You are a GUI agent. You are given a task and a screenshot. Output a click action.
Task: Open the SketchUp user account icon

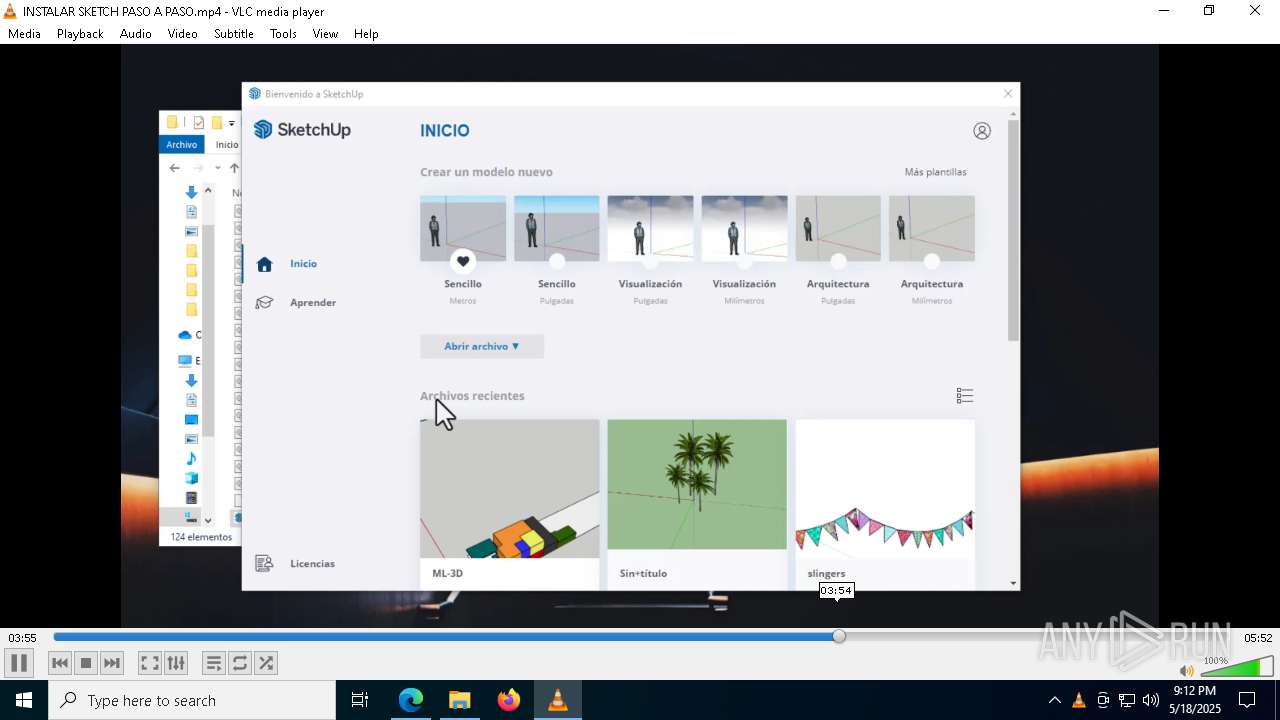(x=982, y=131)
